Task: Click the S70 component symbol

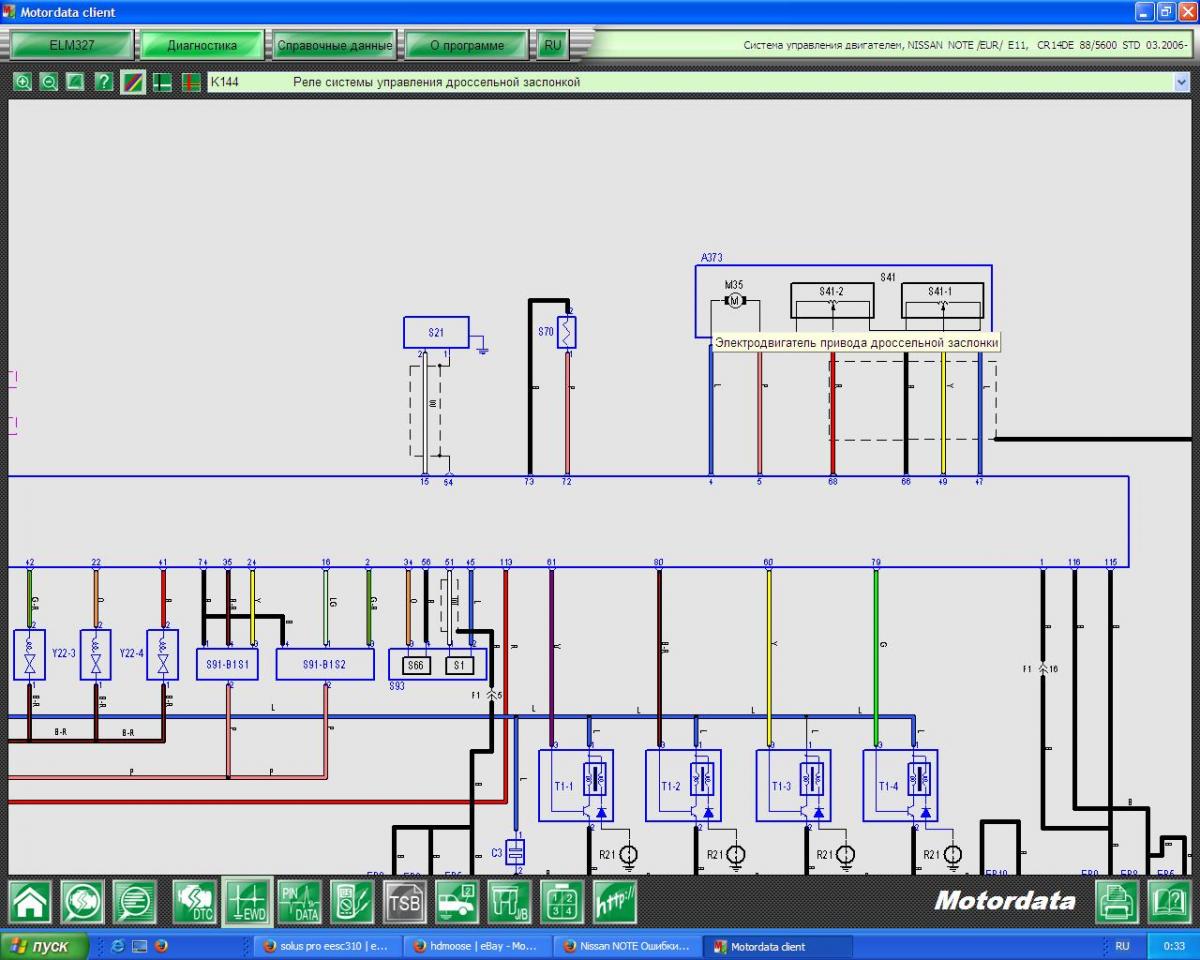Action: click(x=567, y=332)
